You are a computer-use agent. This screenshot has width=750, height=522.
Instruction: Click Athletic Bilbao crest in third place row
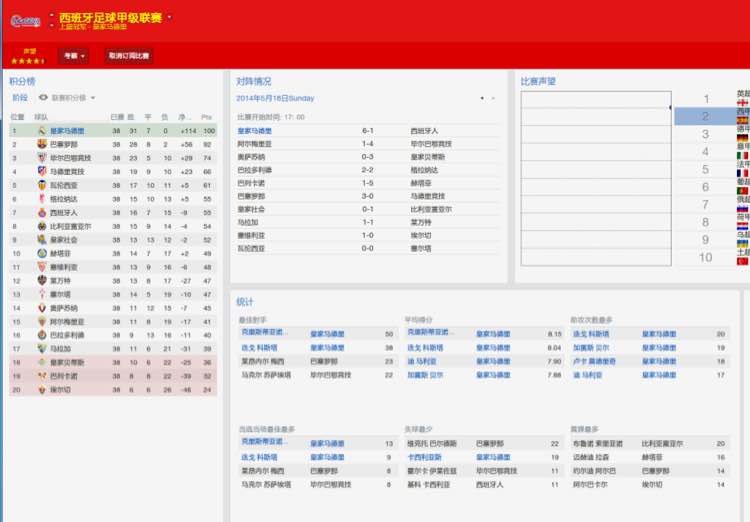[x=42, y=157]
